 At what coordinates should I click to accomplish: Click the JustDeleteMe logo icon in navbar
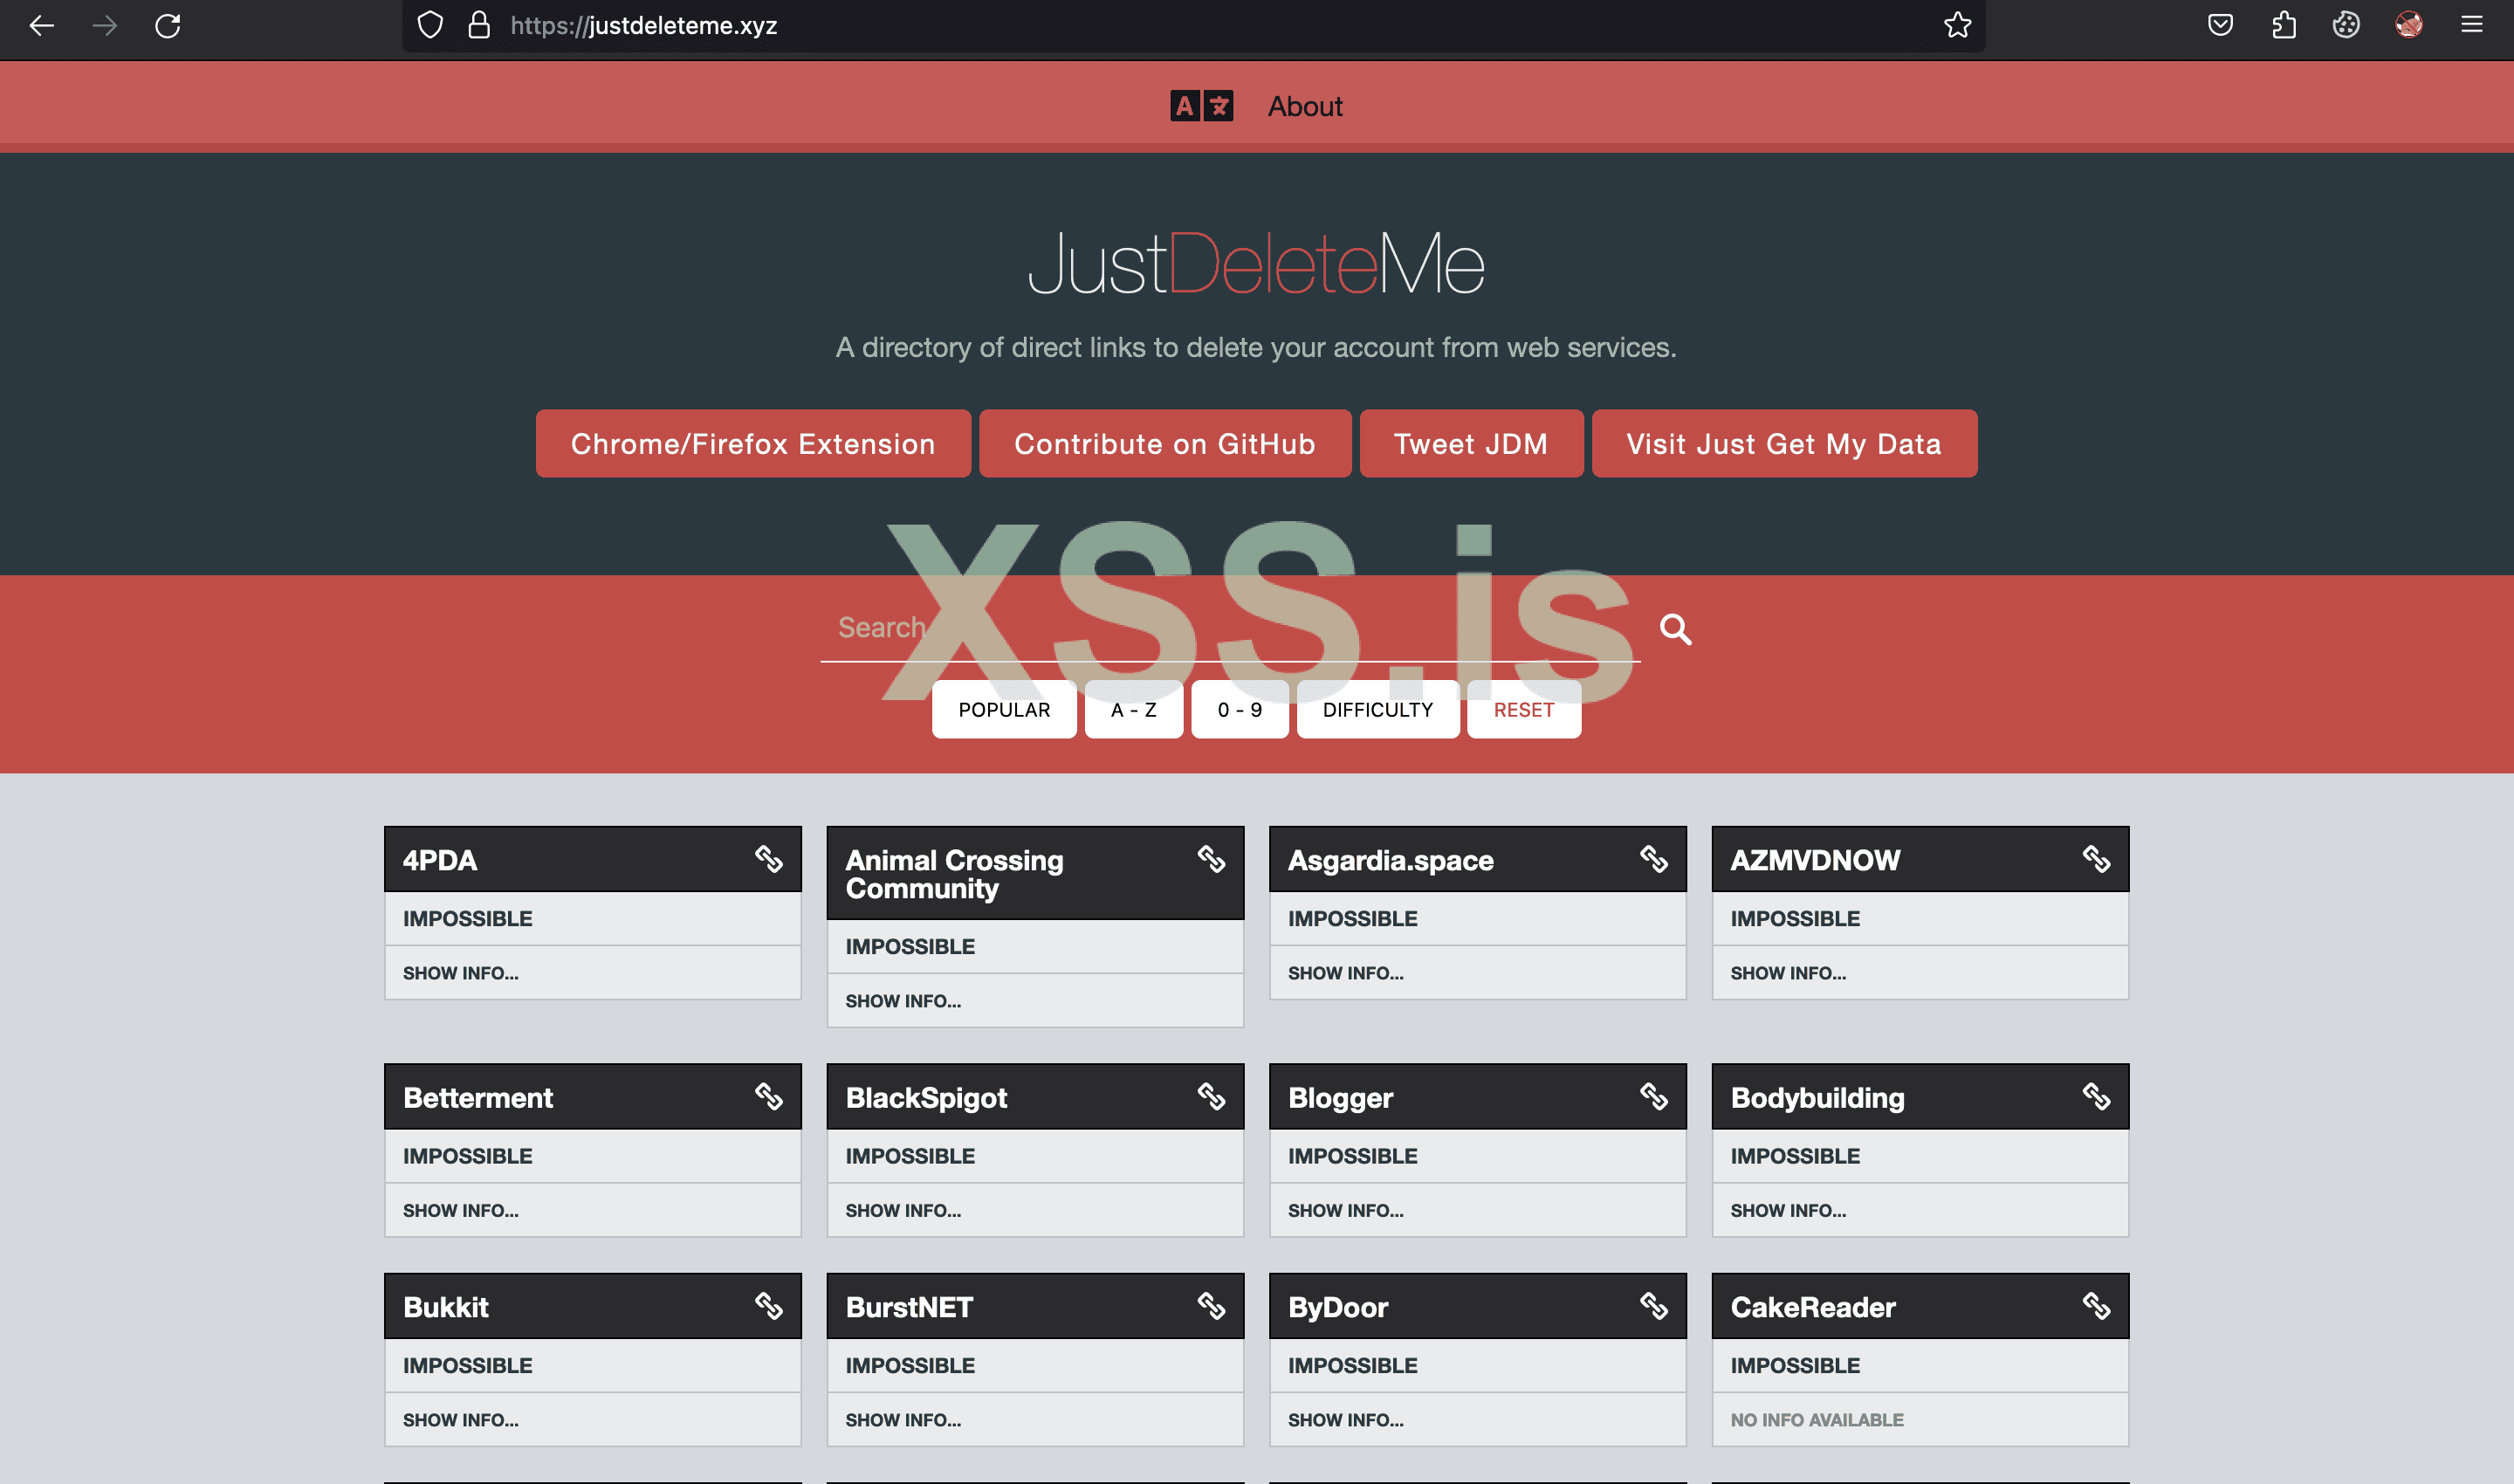pyautogui.click(x=1200, y=105)
